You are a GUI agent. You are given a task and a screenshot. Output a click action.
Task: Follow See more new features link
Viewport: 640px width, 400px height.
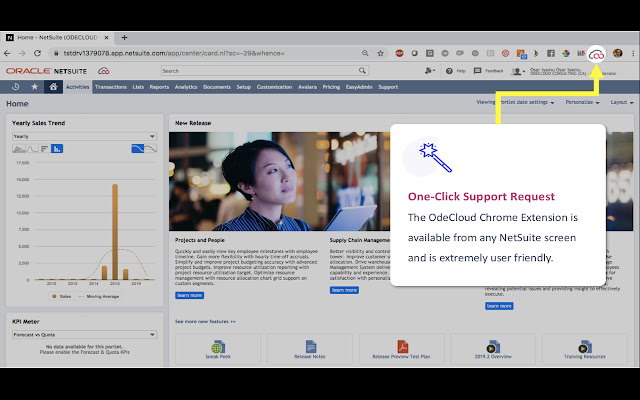205,322
